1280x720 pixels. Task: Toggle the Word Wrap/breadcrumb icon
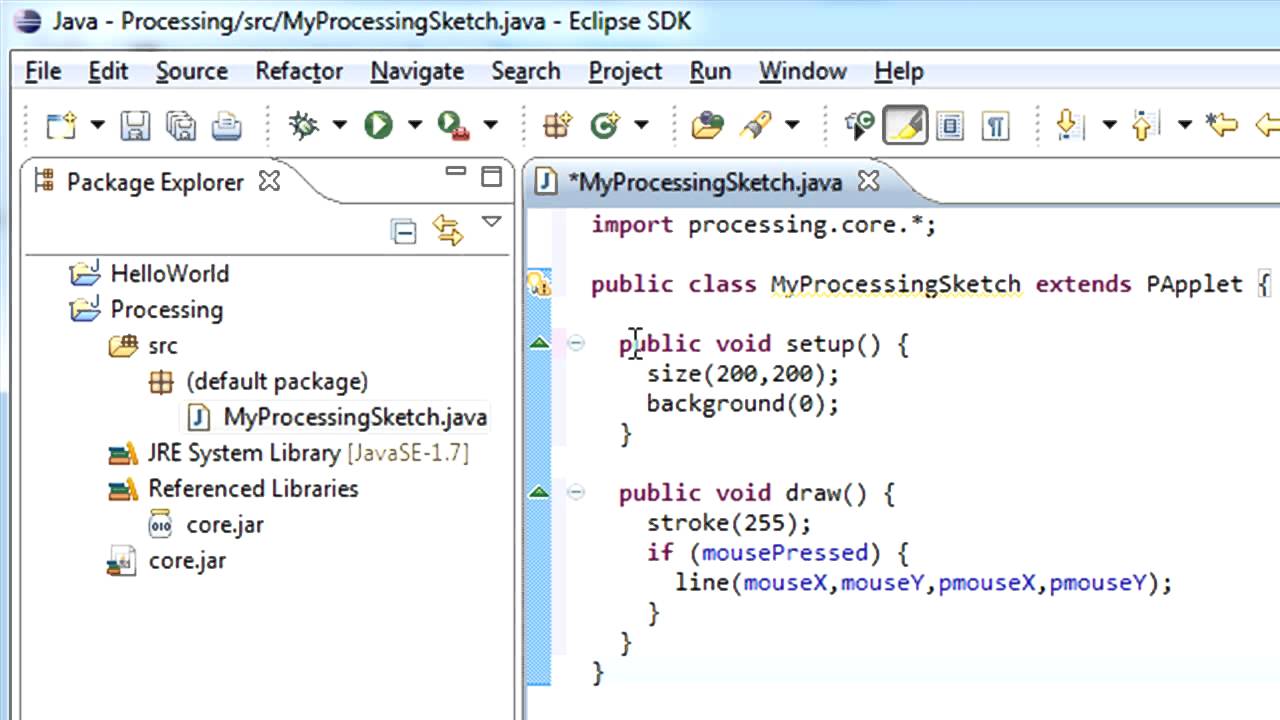click(x=858, y=125)
